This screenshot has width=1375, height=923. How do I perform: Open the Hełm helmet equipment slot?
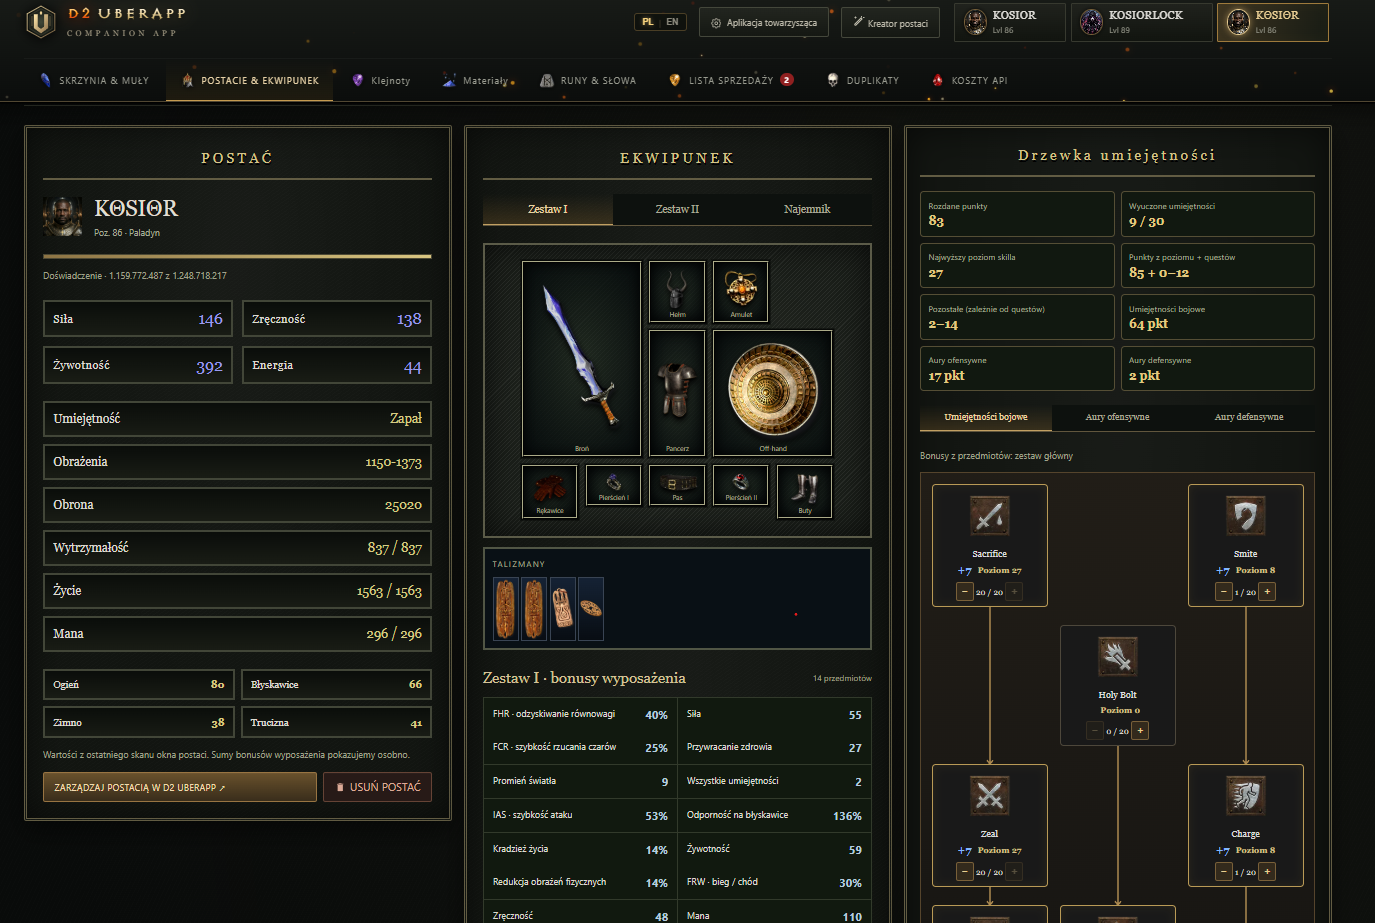(677, 292)
